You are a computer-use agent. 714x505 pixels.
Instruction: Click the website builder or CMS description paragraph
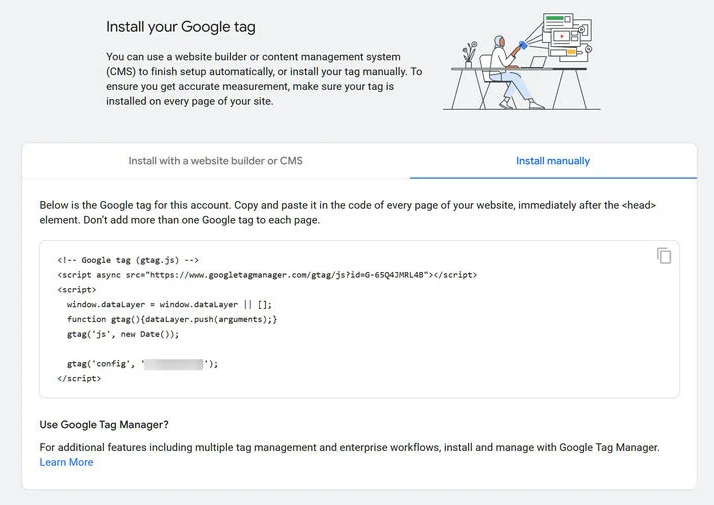tap(264, 79)
